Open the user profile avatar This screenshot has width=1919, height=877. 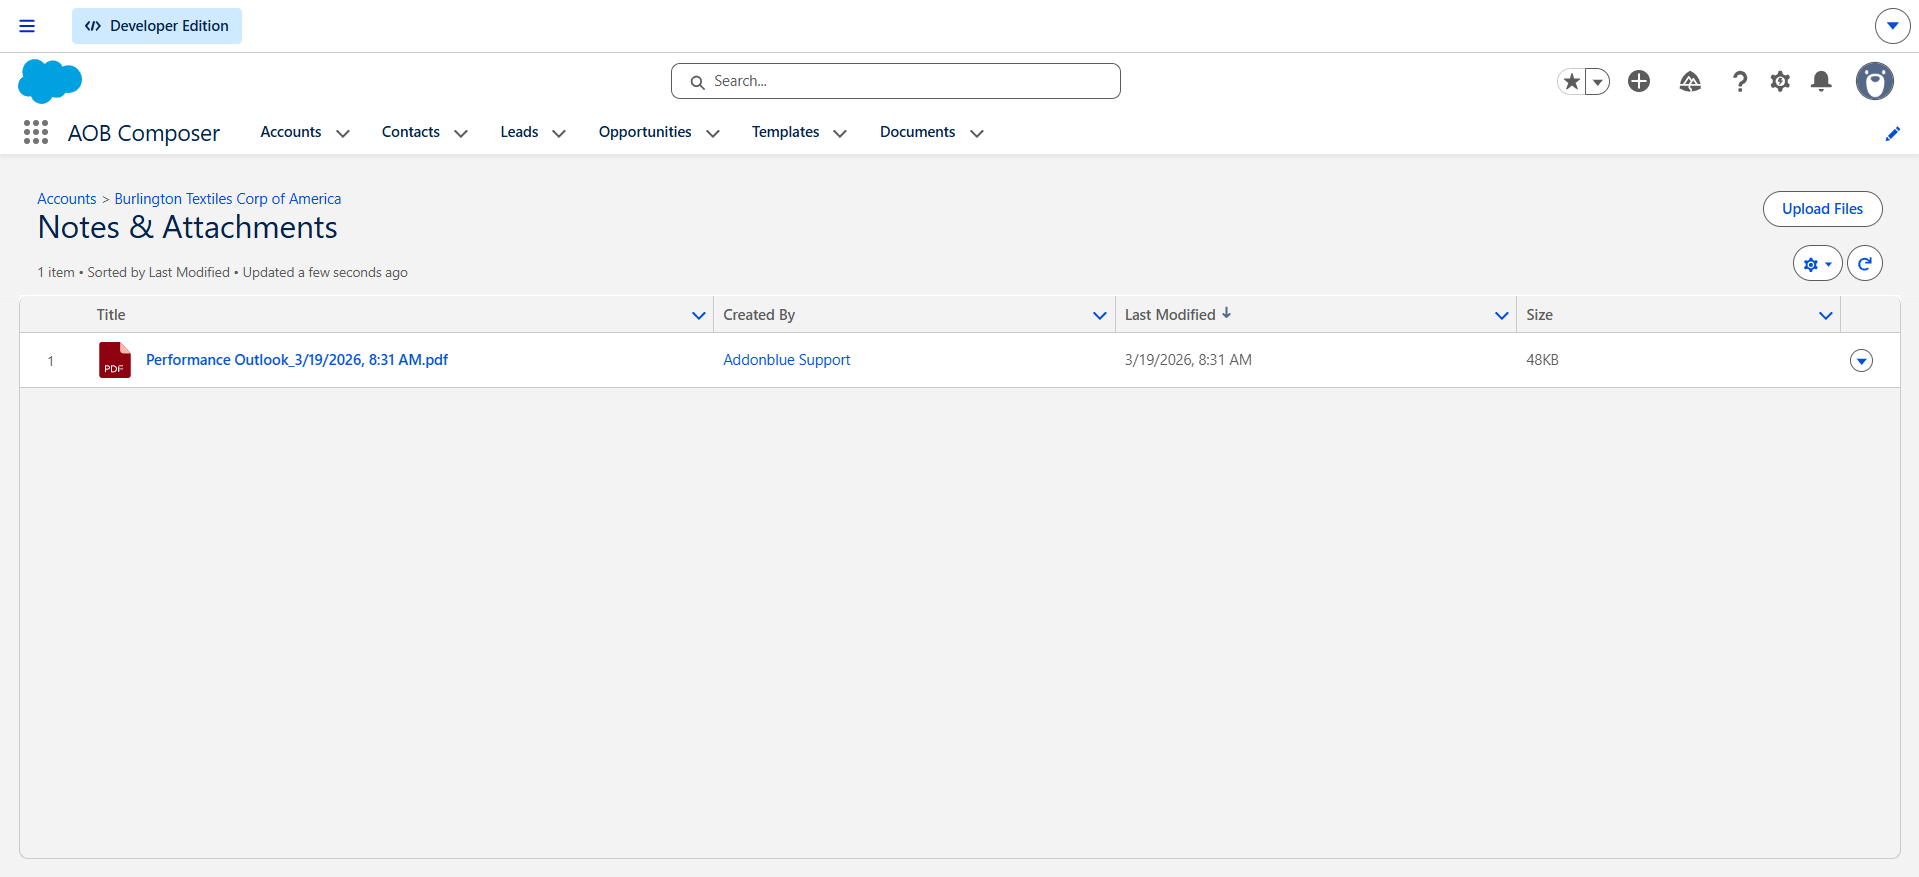click(x=1875, y=81)
